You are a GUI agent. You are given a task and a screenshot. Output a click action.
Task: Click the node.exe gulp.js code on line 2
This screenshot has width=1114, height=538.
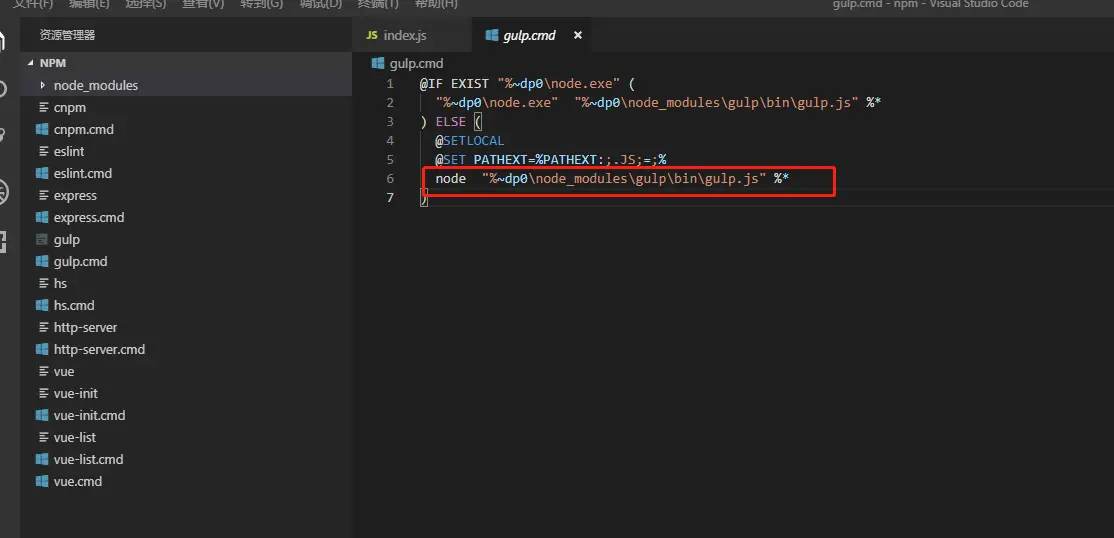(x=658, y=103)
